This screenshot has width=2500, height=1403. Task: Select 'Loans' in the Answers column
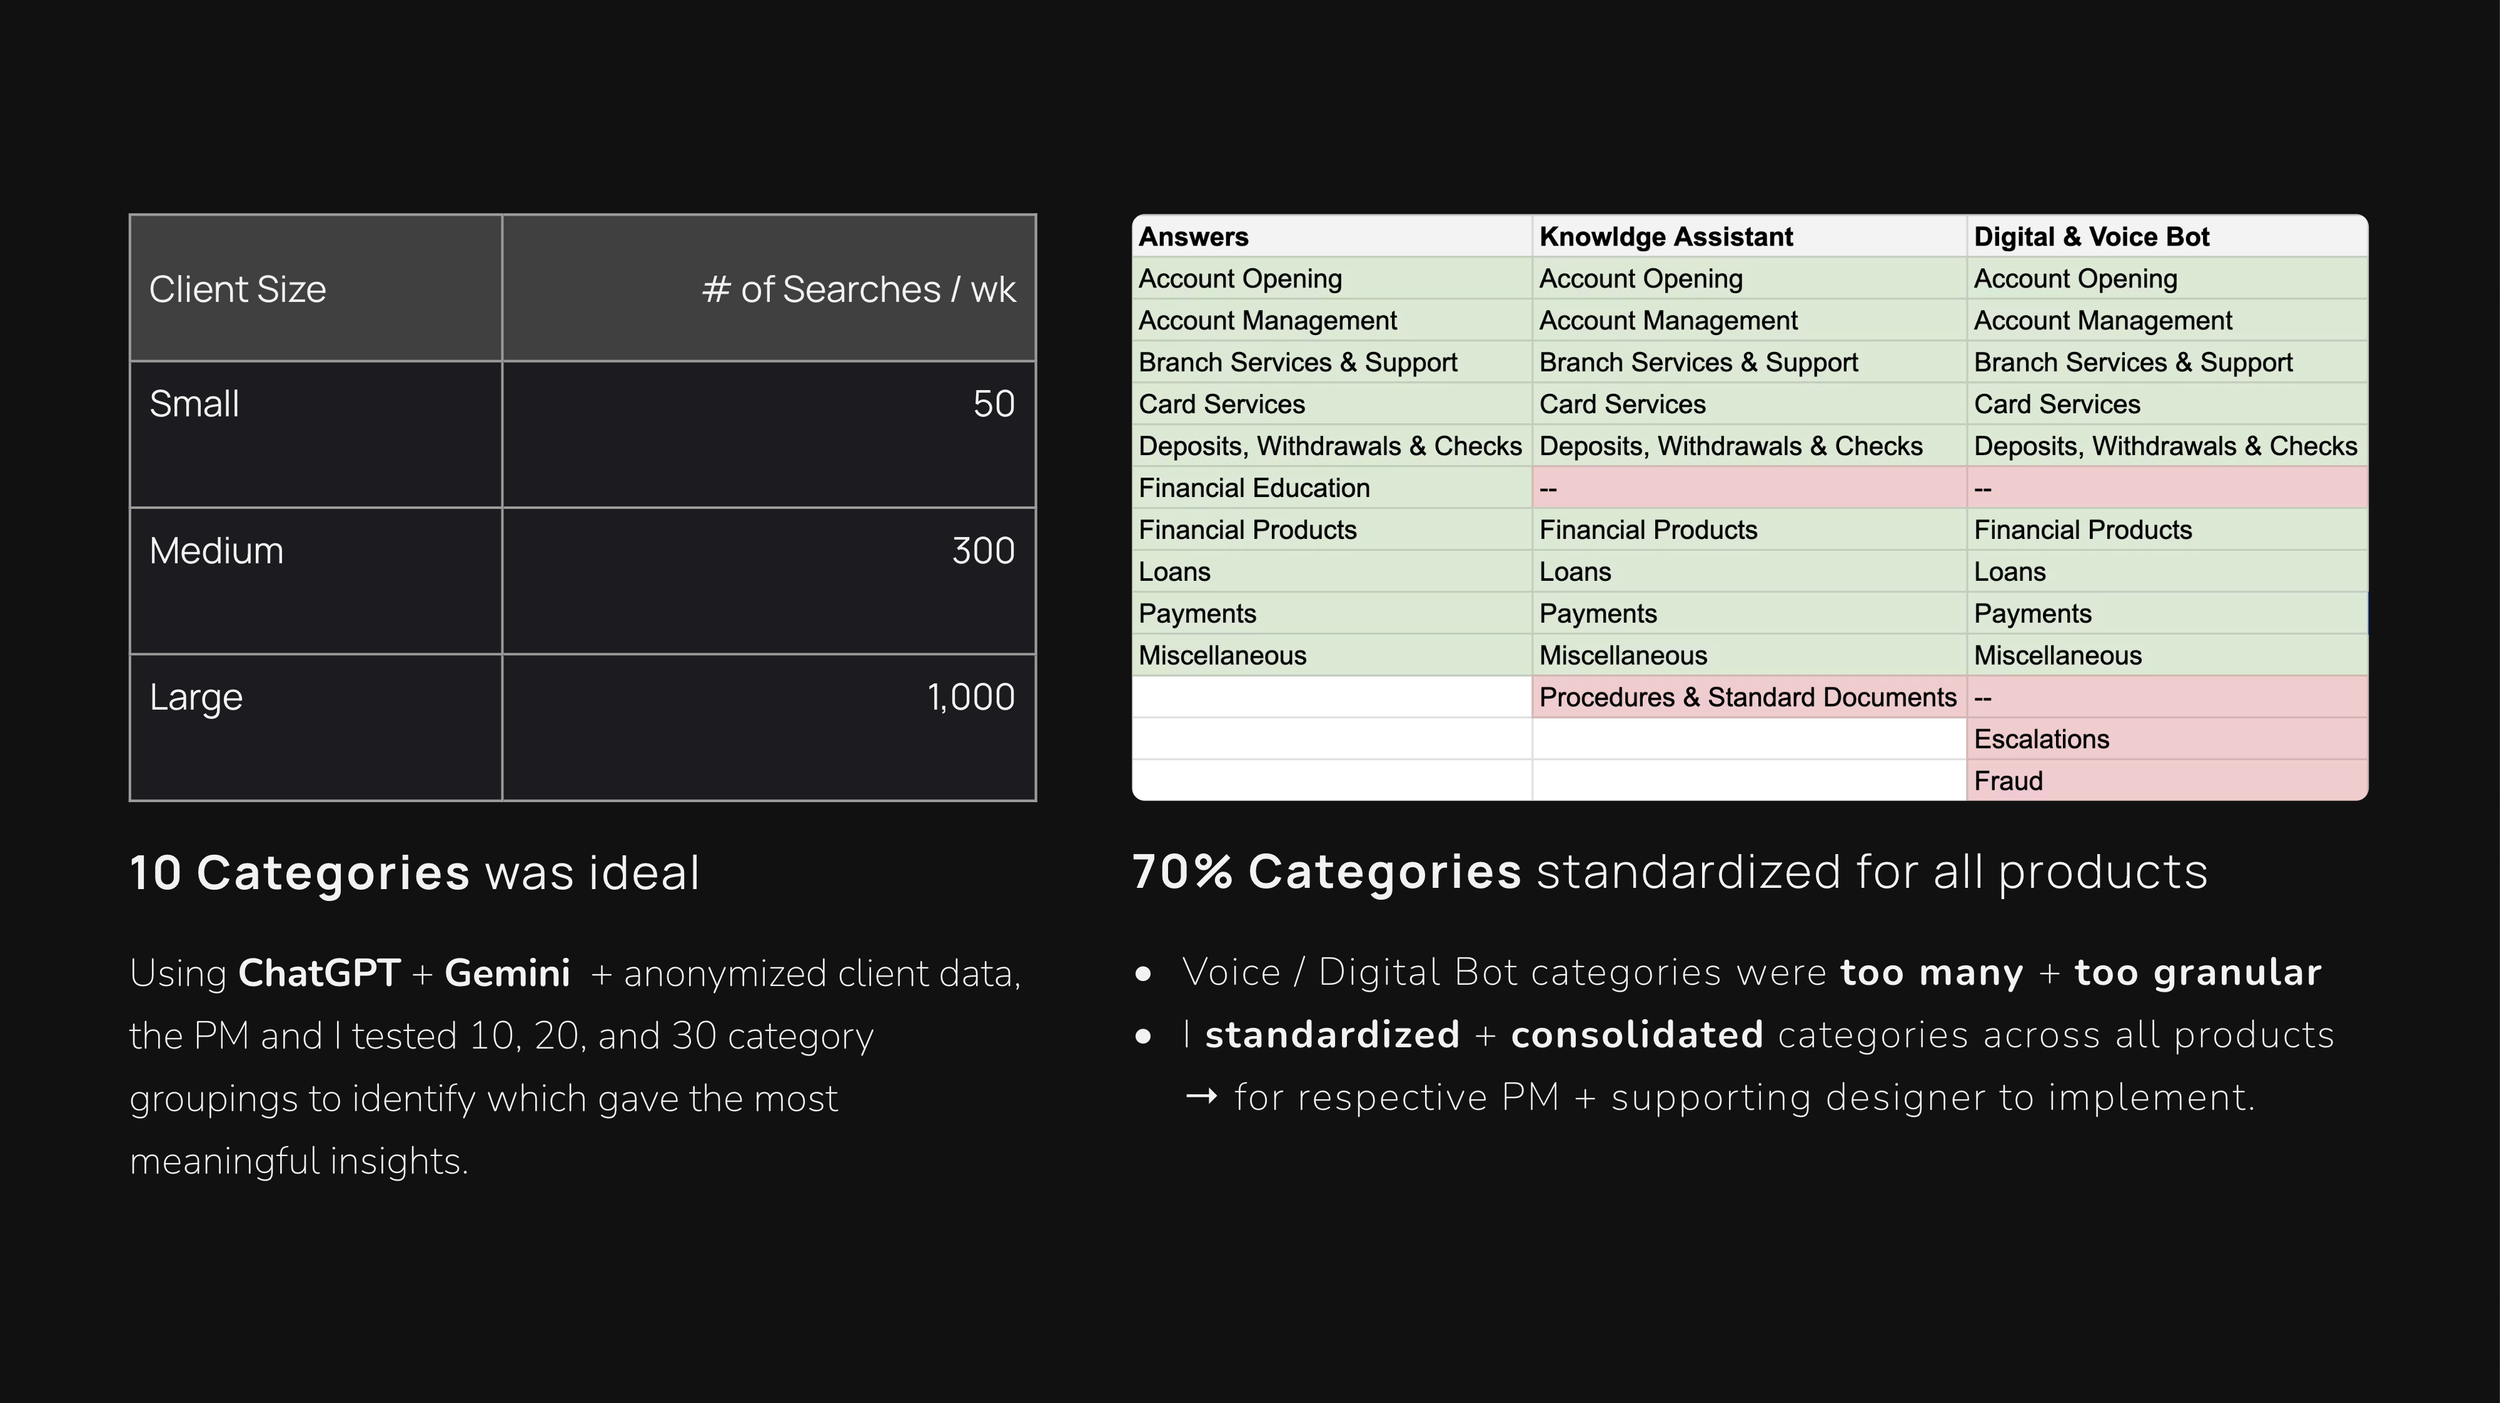coord(1332,572)
